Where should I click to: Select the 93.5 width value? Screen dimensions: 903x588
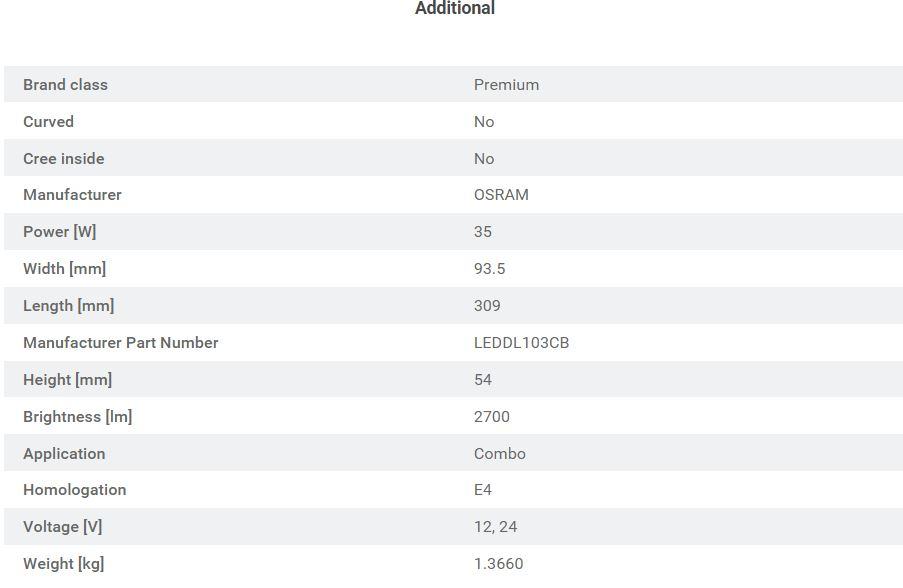click(489, 269)
